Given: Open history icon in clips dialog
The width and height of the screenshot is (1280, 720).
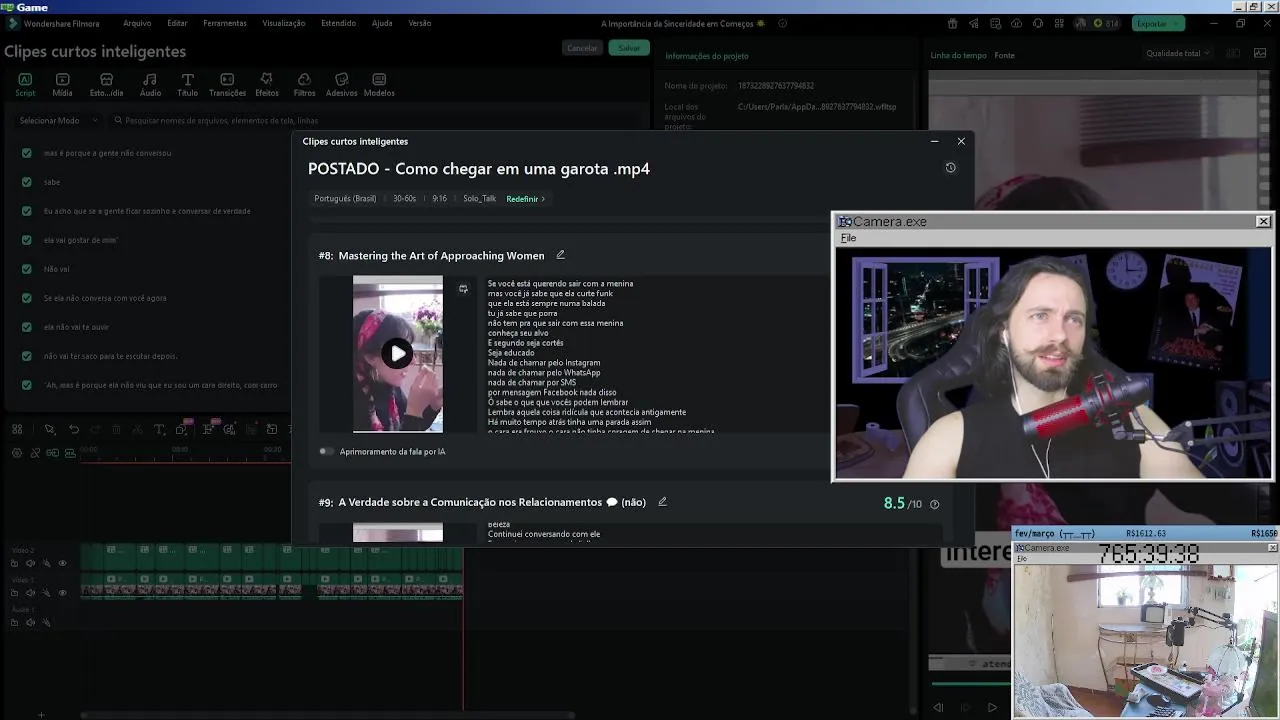Looking at the screenshot, I should point(950,168).
